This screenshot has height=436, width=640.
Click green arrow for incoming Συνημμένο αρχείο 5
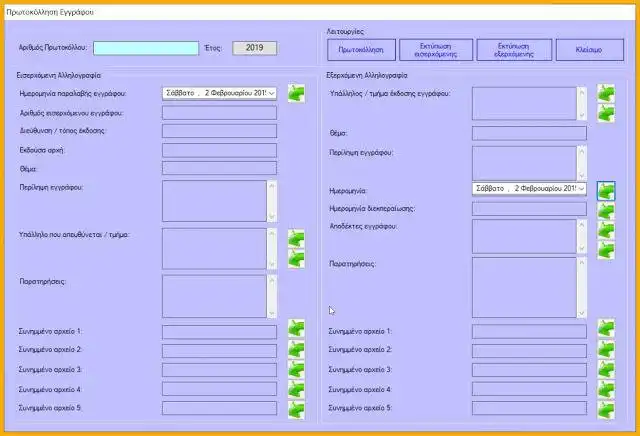coord(296,409)
